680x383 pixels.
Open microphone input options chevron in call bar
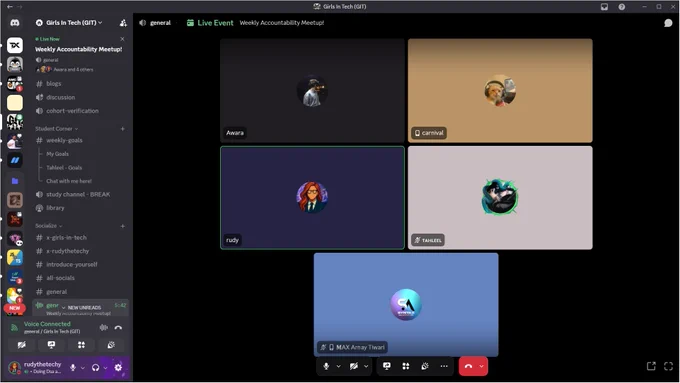click(338, 366)
